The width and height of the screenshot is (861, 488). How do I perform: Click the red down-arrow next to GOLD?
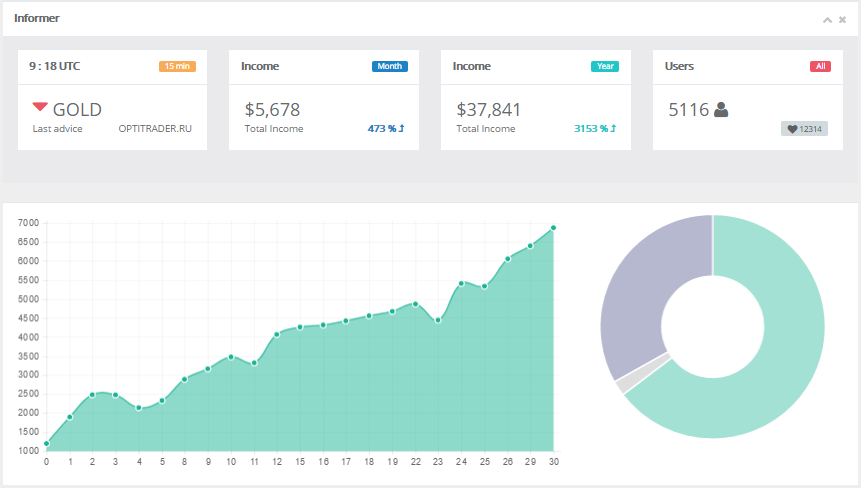click(40, 106)
